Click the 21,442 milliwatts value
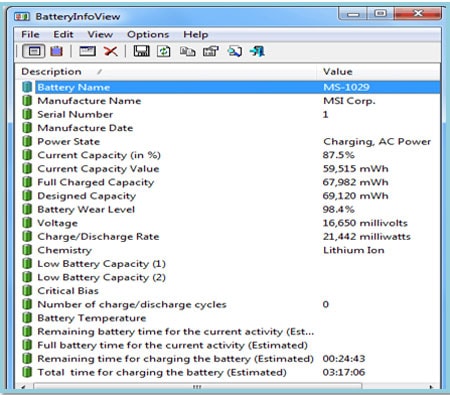 click(x=367, y=236)
